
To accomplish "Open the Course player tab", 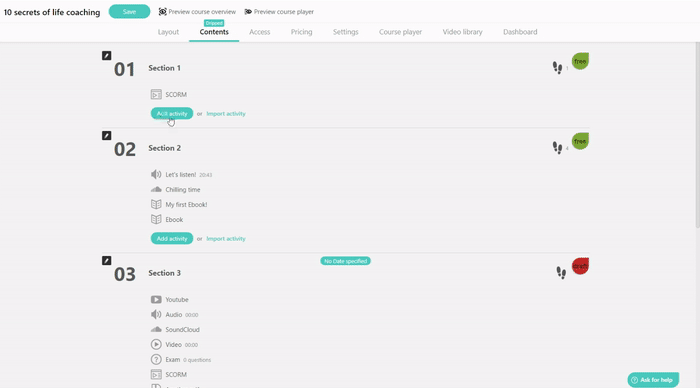I will 400,32.
